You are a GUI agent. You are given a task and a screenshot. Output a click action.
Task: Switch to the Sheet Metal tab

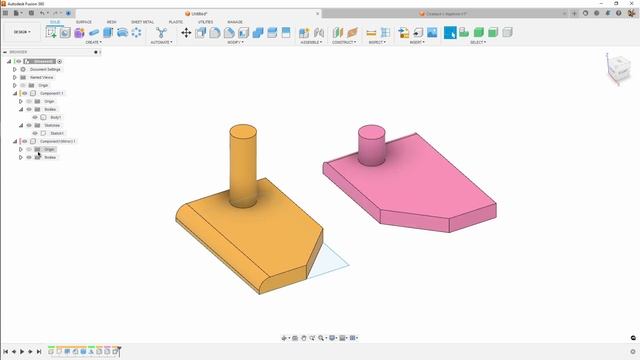142,22
